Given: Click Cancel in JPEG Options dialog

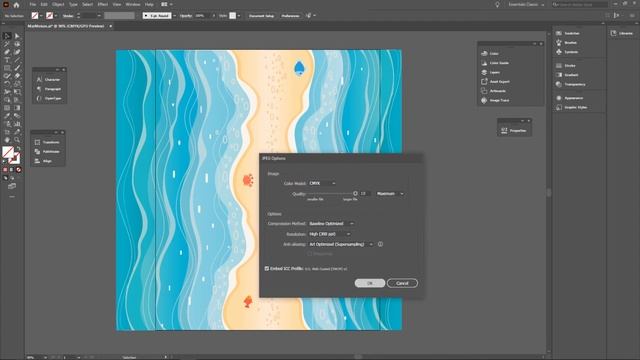Looking at the screenshot, I should [x=402, y=283].
